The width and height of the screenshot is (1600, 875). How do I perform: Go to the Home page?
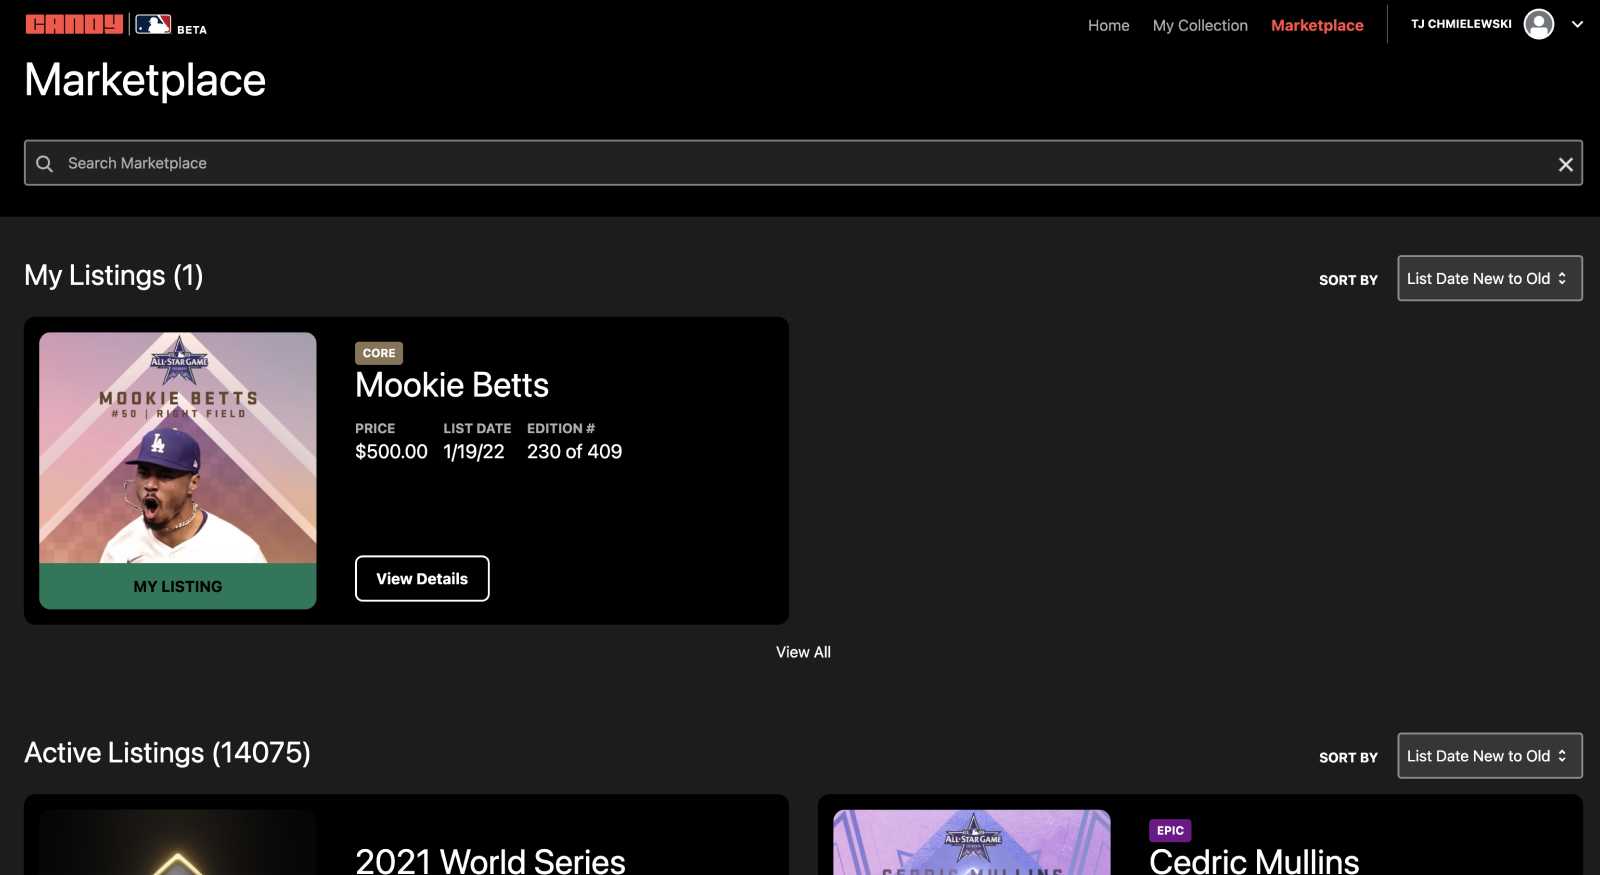pyautogui.click(x=1108, y=25)
